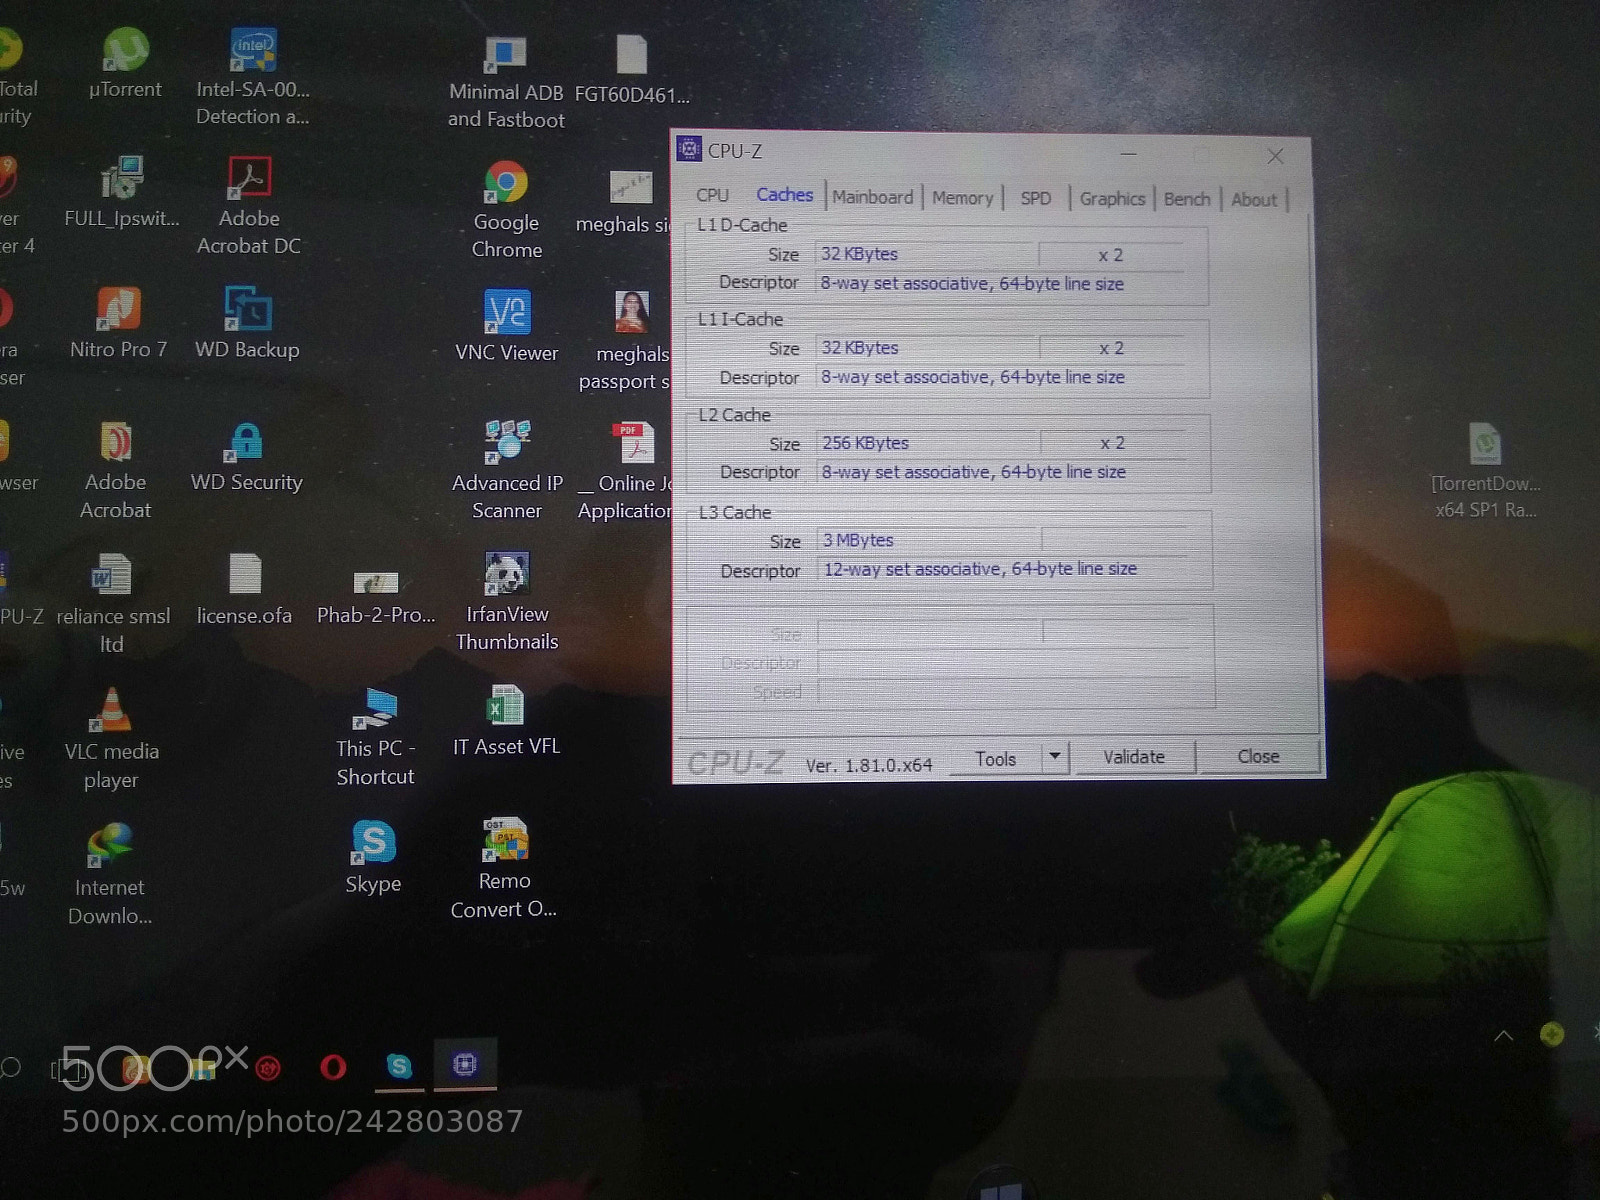
Task: Click Skype icon in taskbar
Action: 399,1066
